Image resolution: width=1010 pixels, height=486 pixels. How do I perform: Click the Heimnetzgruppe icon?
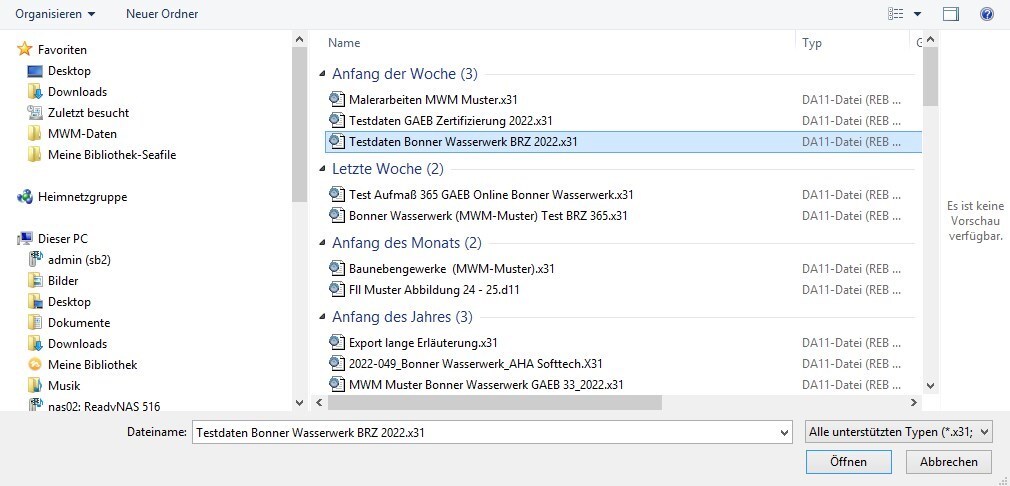tap(24, 197)
